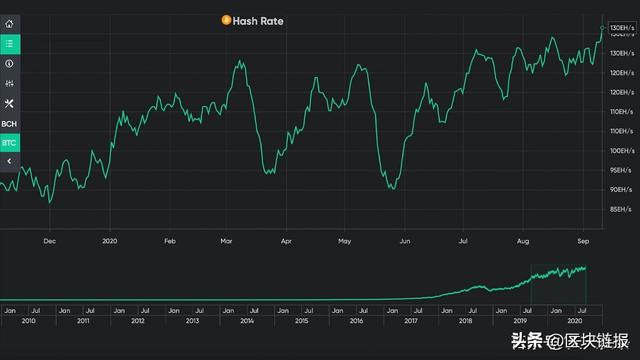The width and height of the screenshot is (640, 360).
Task: Click the 2020 label on main x-axis
Action: click(109, 241)
